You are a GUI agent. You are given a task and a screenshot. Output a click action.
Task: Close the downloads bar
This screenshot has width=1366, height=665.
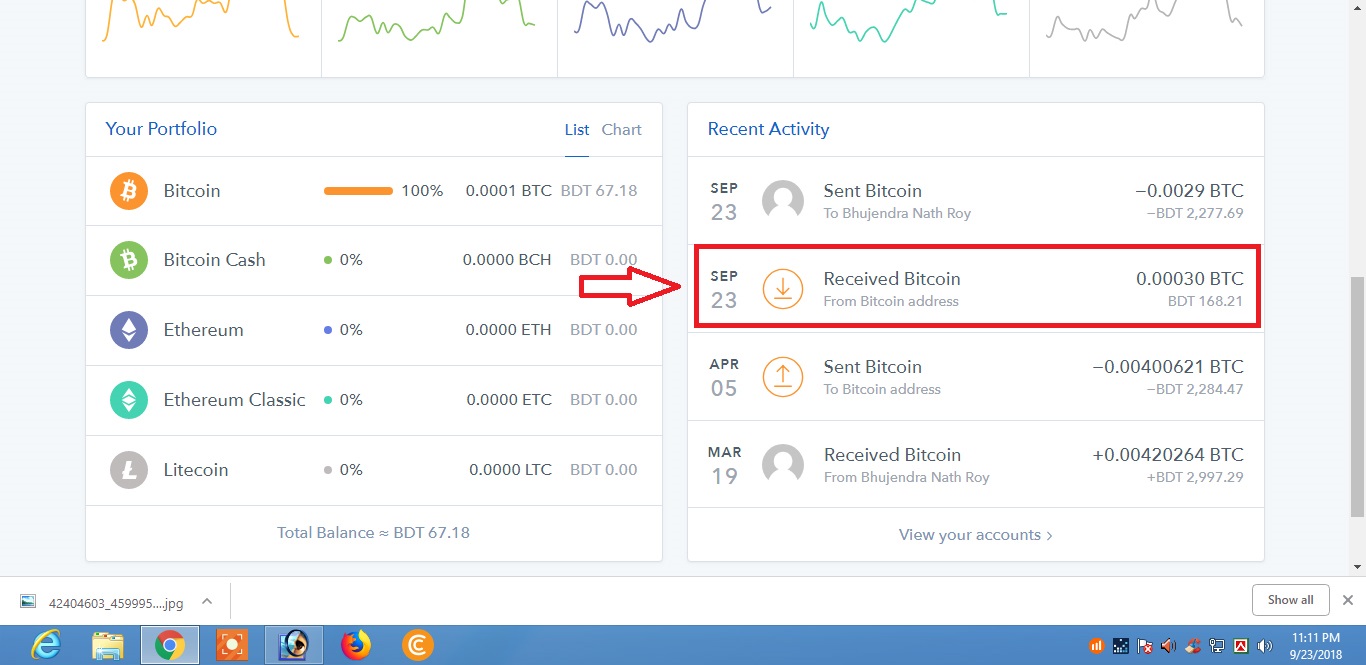1347,600
